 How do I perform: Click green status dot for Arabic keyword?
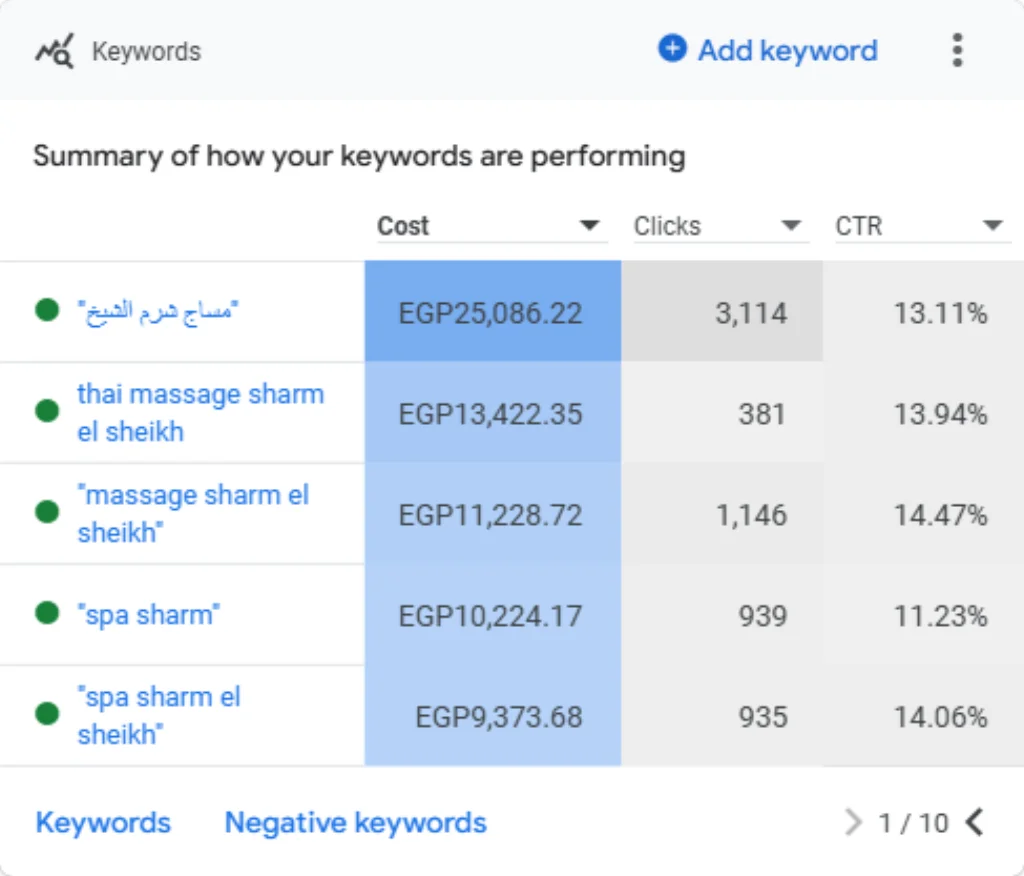tap(47, 310)
